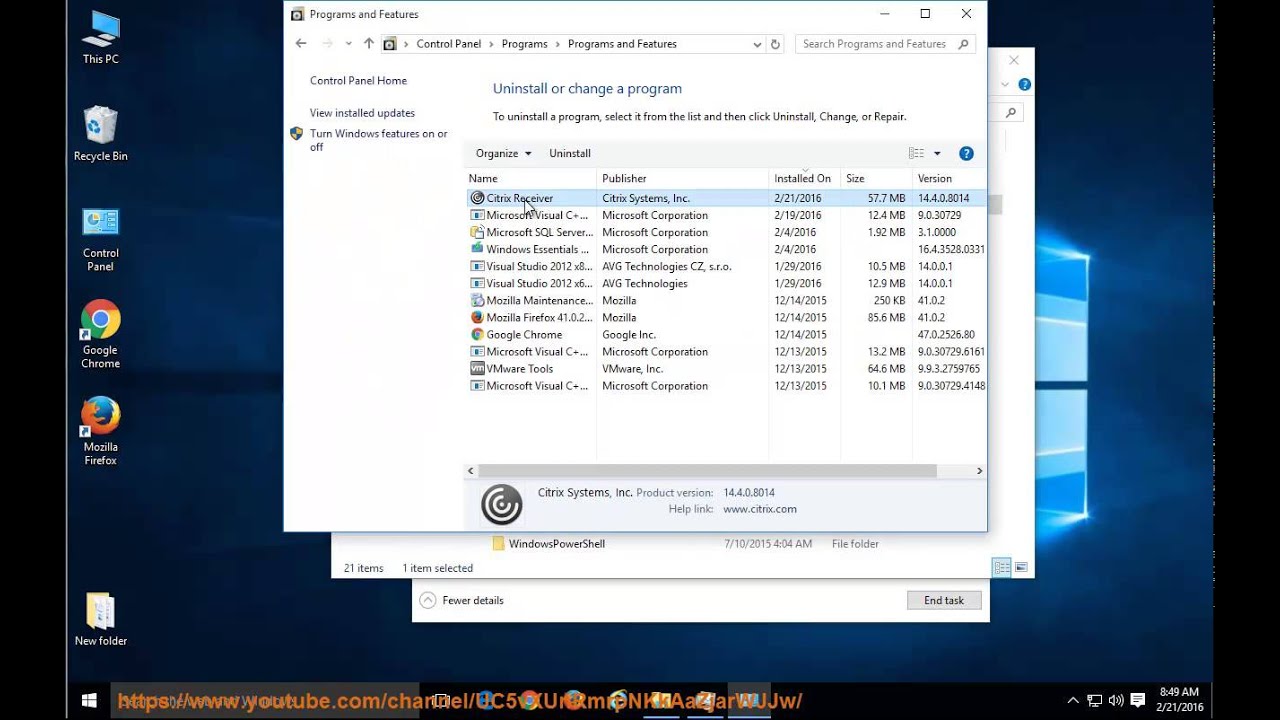Click the Help icon in background Explorer window
The width and height of the screenshot is (1280, 720).
point(1025,85)
